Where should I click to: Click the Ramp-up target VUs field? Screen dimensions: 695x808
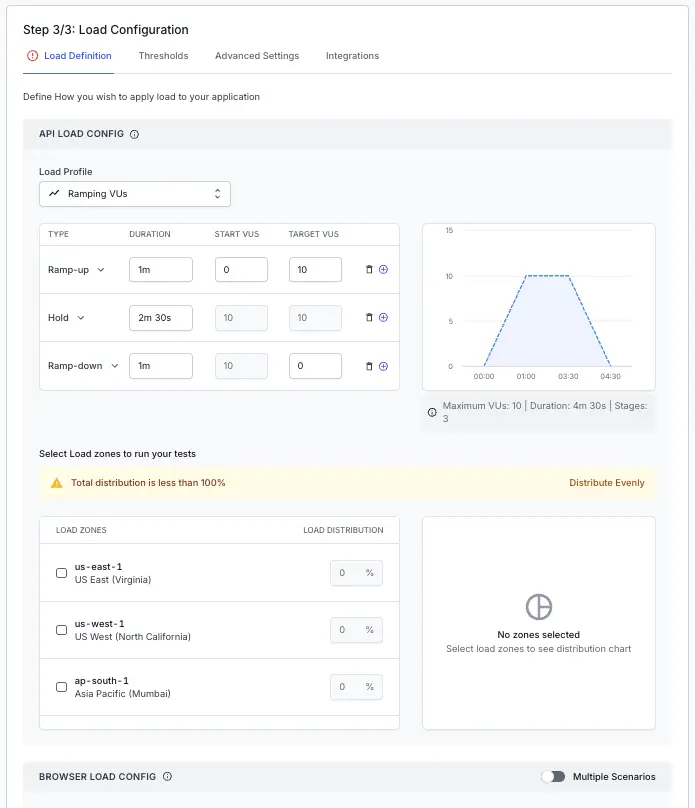(x=315, y=270)
